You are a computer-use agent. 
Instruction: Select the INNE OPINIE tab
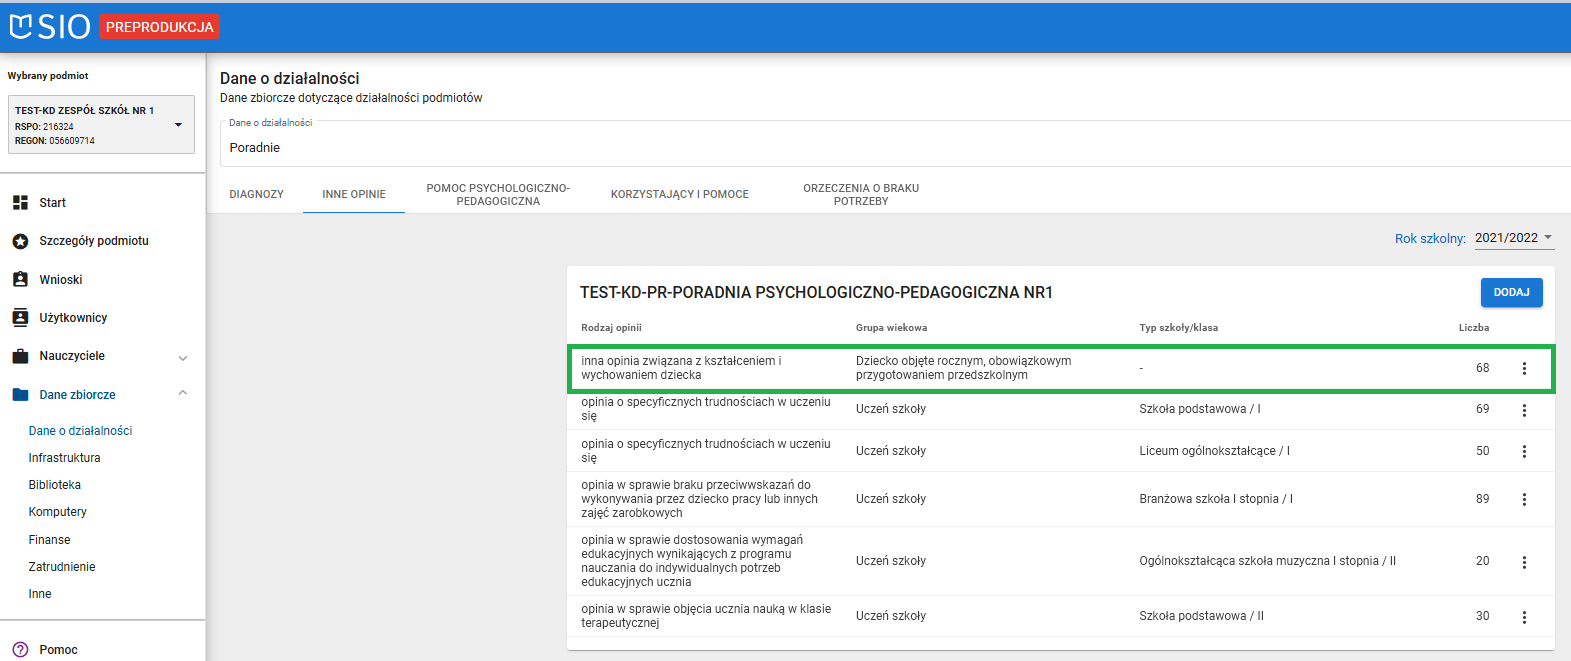pos(354,194)
